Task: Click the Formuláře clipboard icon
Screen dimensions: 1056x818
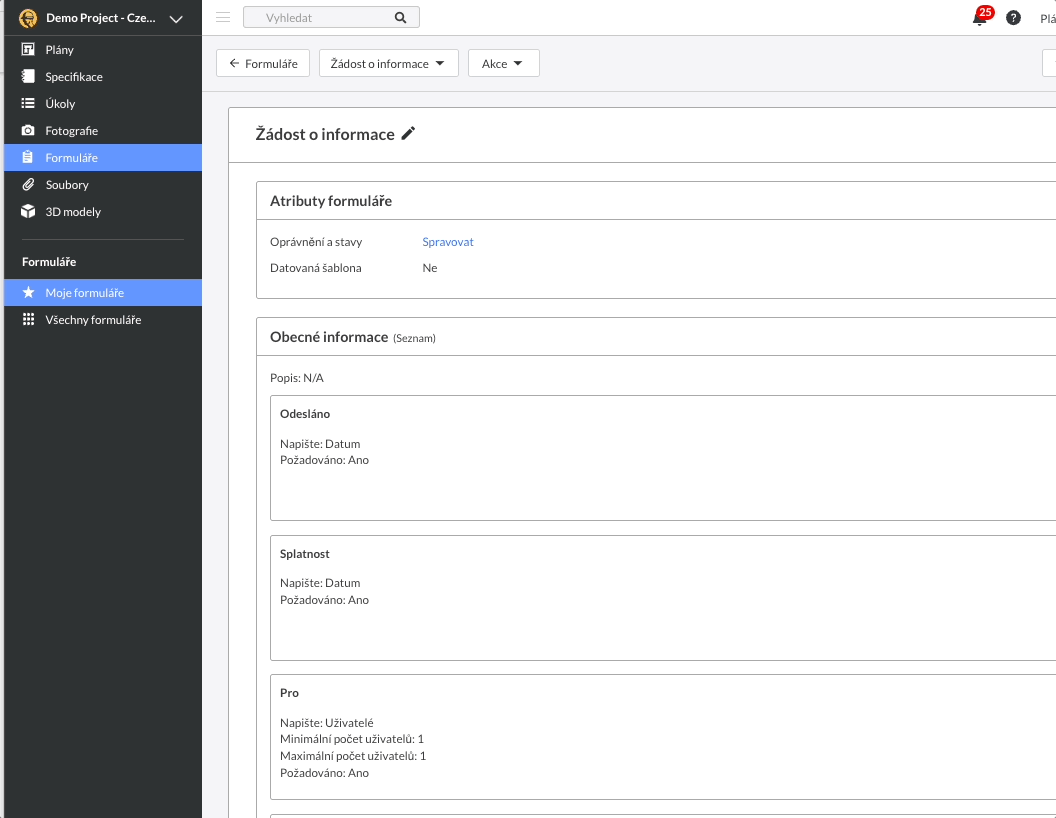Action: point(28,157)
